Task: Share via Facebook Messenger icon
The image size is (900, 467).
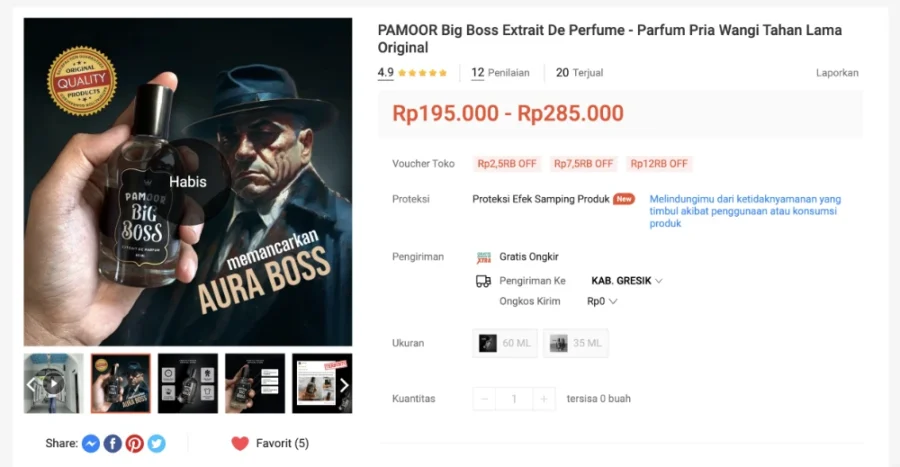Action: tap(91, 443)
